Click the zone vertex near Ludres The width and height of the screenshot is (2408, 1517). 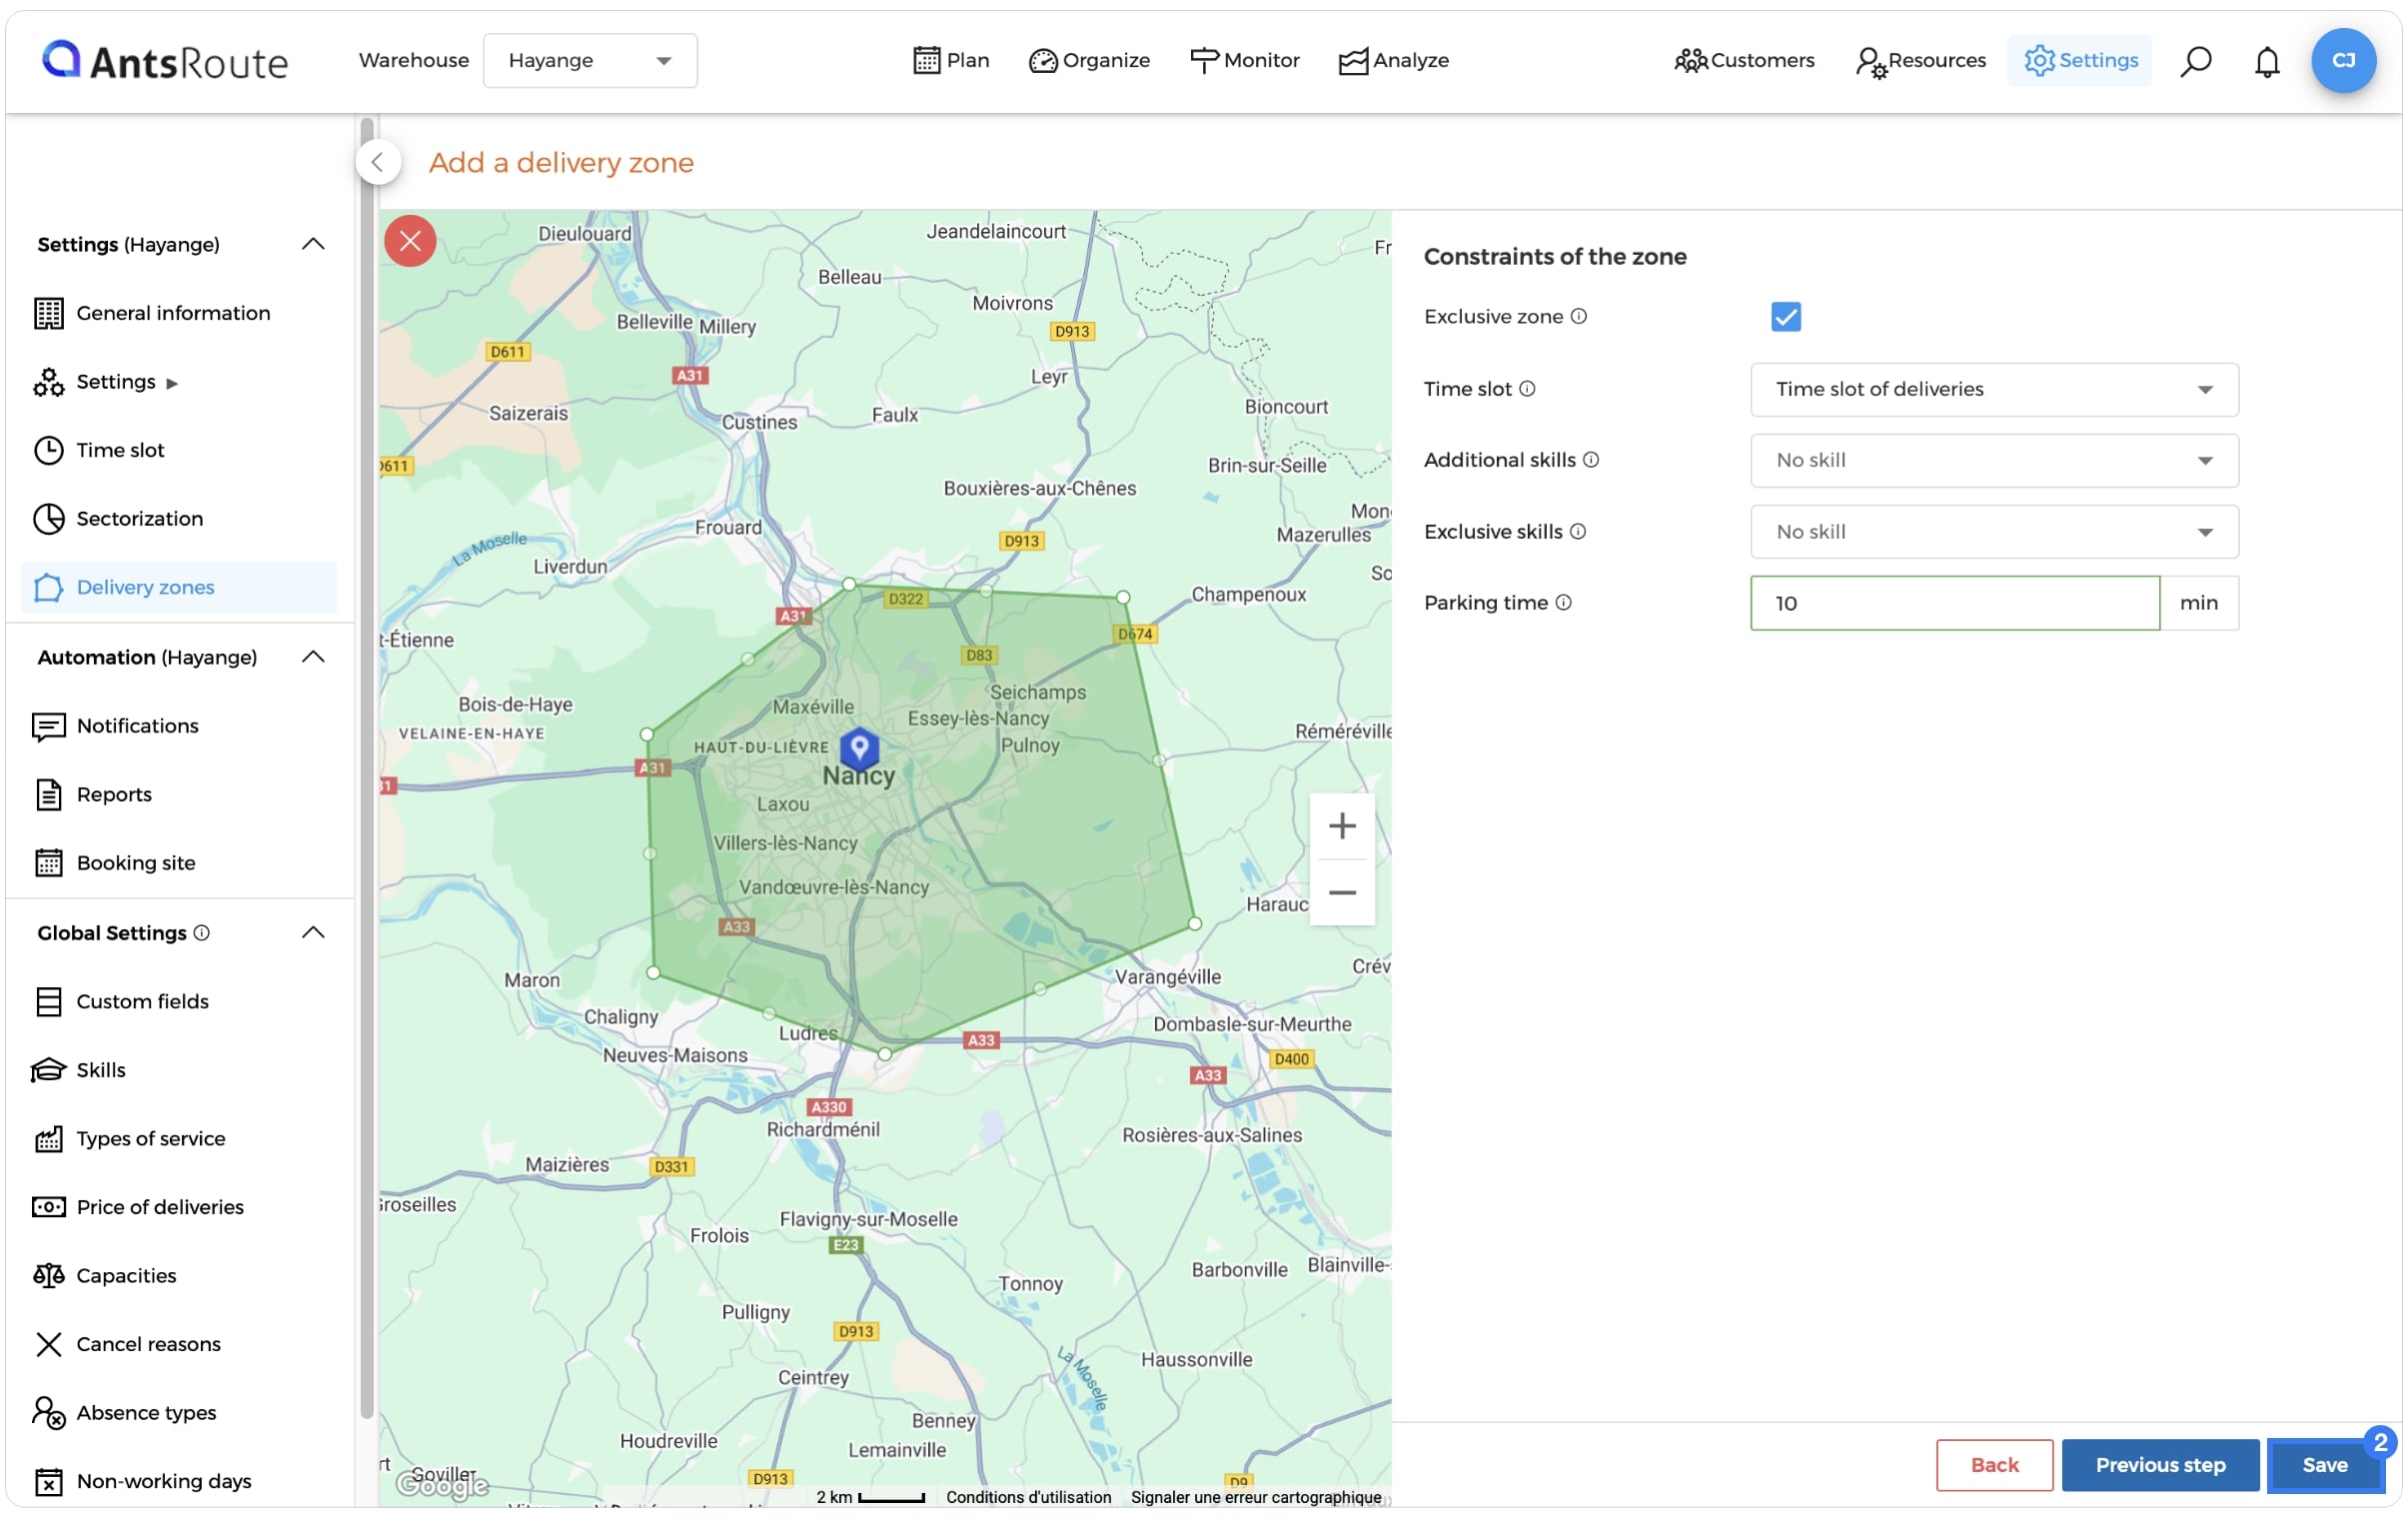click(x=885, y=1054)
